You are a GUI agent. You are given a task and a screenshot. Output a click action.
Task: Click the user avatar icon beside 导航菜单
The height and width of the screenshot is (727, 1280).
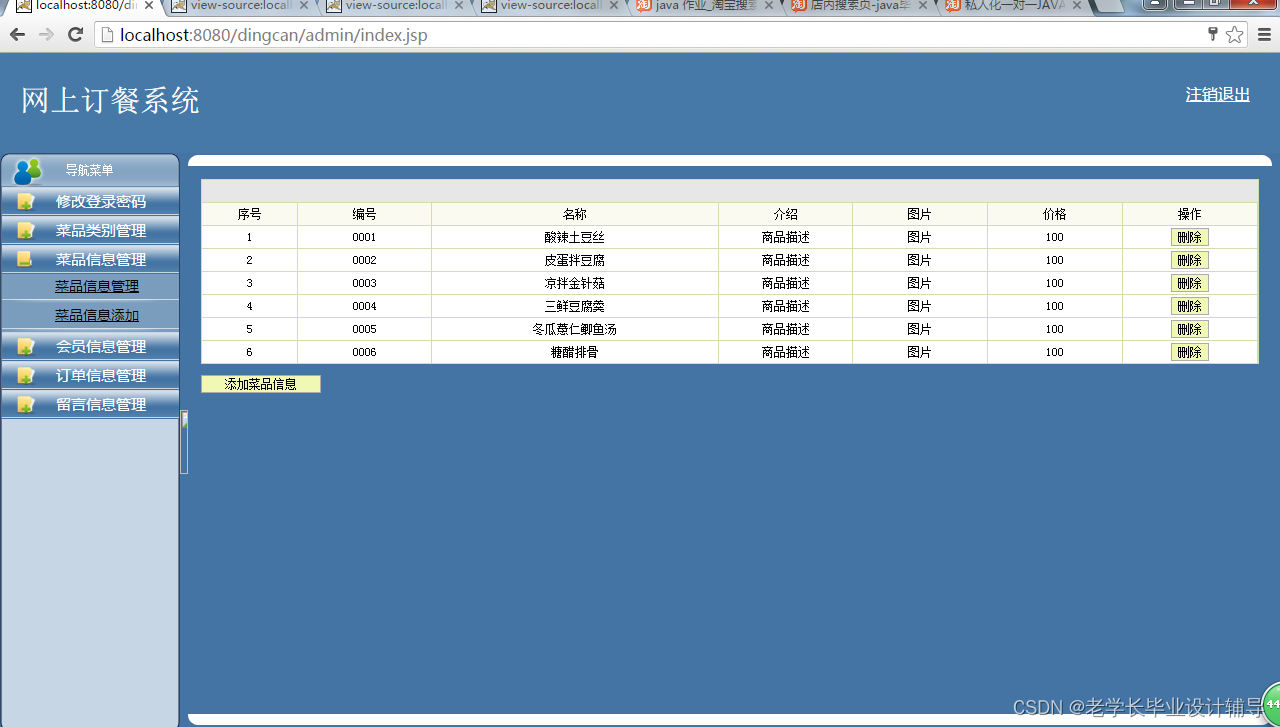[x=27, y=171]
